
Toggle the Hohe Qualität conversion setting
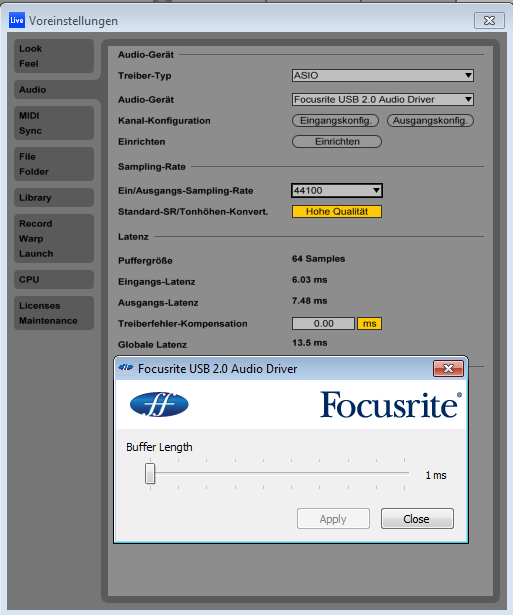point(337,212)
